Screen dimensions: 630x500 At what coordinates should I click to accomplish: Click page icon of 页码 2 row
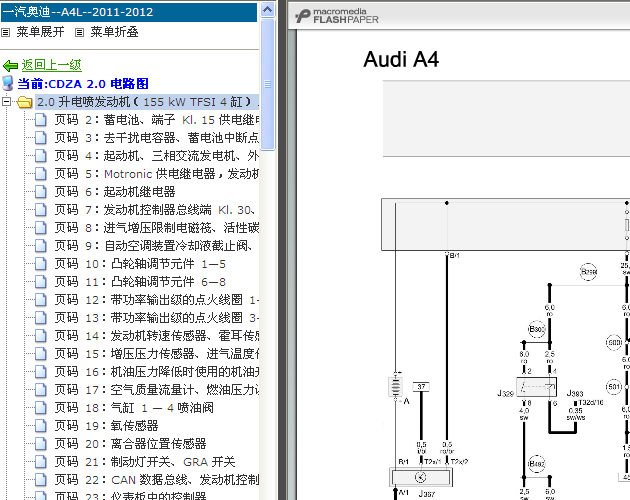pos(41,120)
